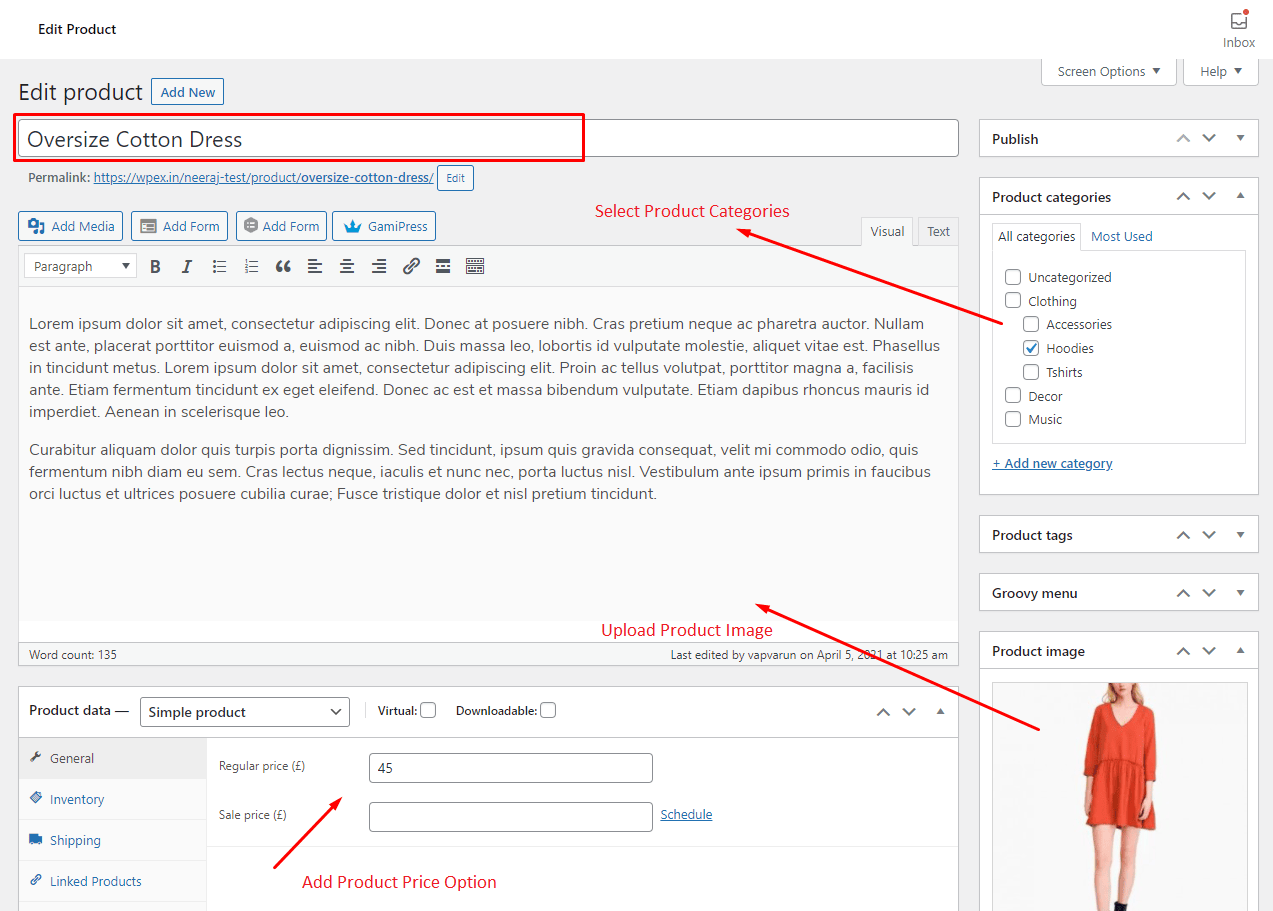The image size is (1273, 911).
Task: Click the Add Media button
Action: (71, 226)
